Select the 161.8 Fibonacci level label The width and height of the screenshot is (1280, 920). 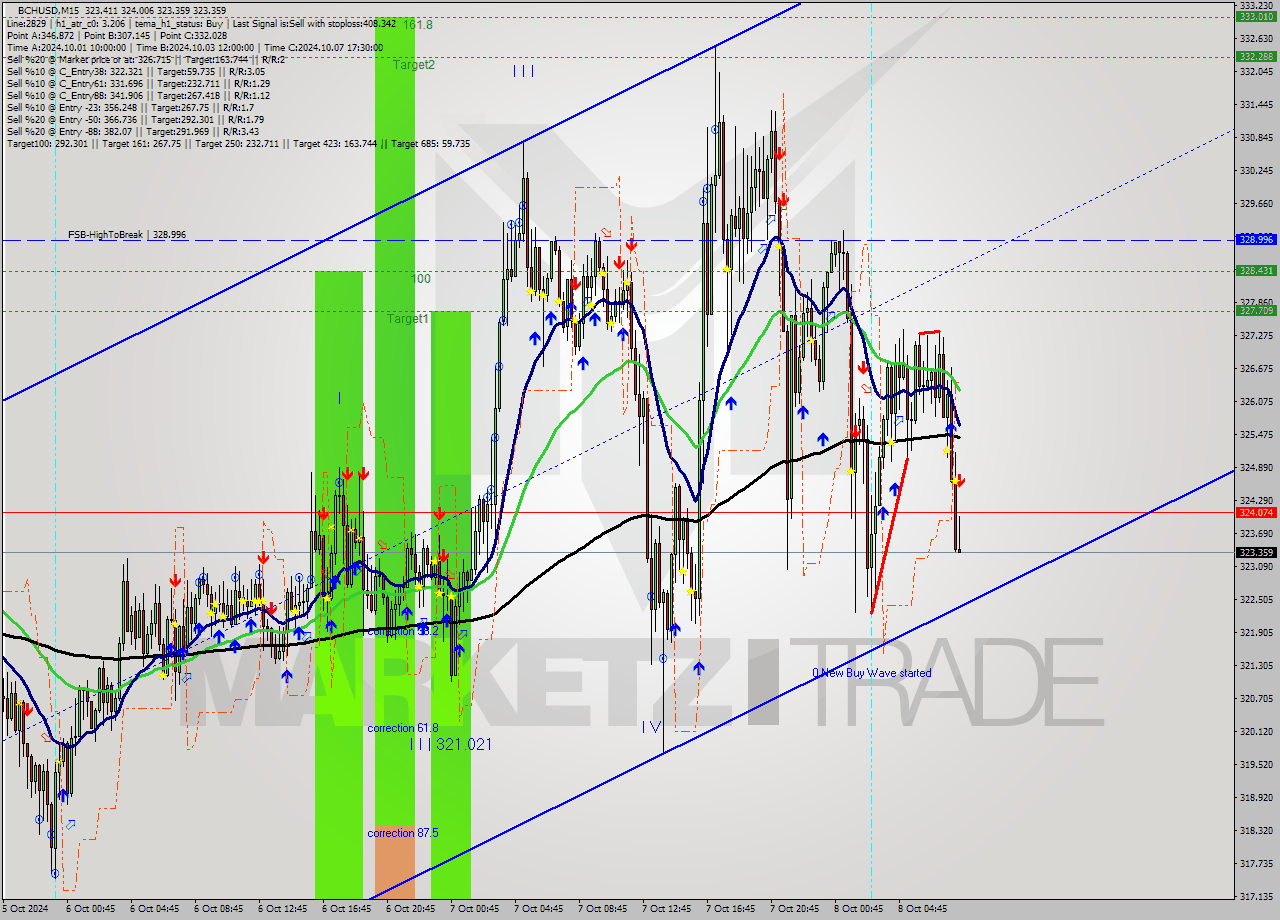pyautogui.click(x=418, y=24)
